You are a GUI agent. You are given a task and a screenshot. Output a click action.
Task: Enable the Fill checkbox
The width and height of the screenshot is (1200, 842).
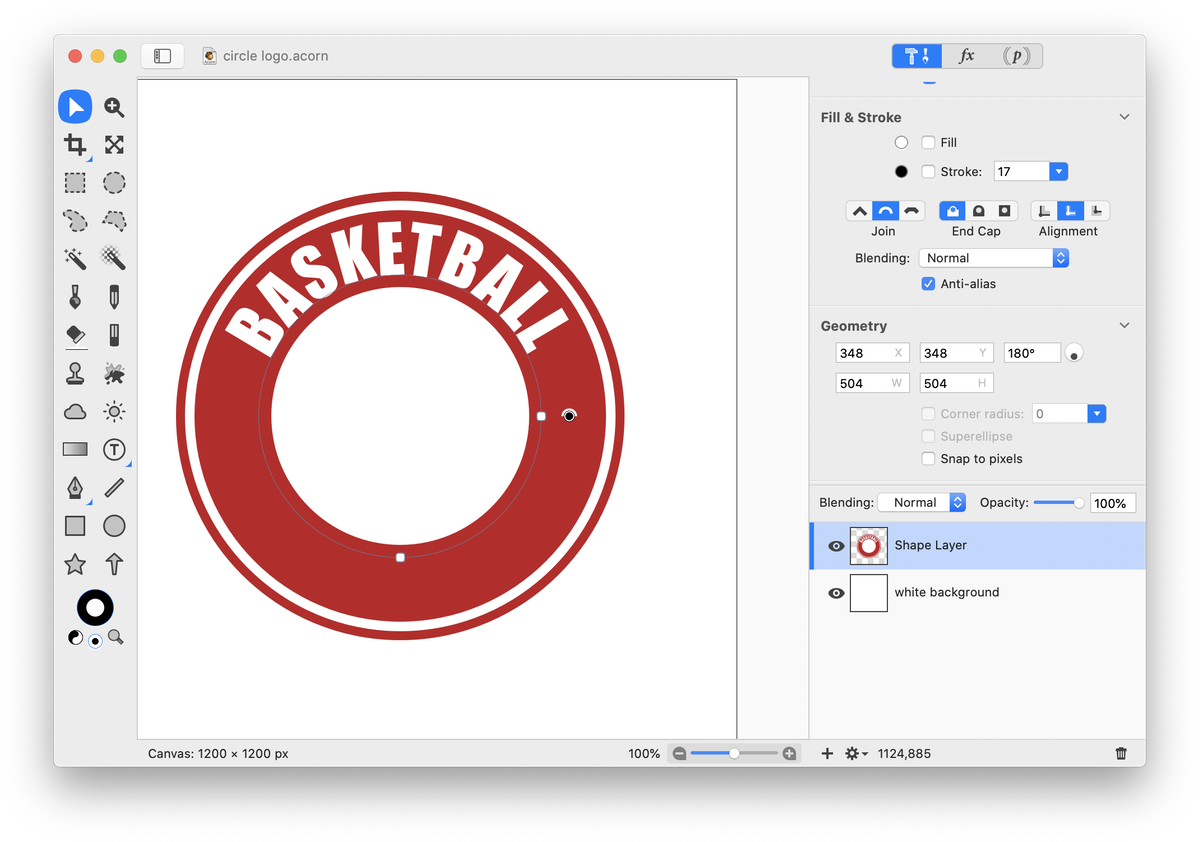(928, 143)
